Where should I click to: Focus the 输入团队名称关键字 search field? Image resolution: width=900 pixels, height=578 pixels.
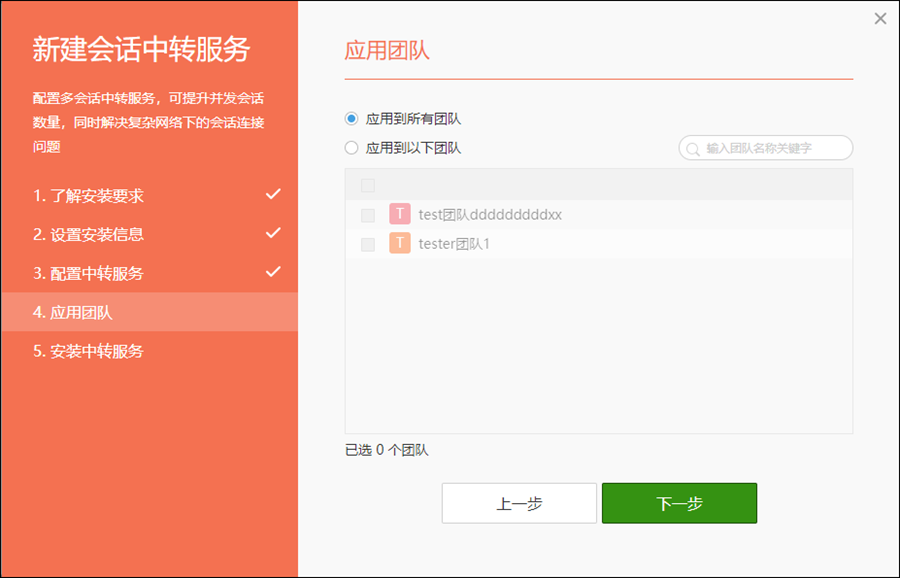coord(766,148)
